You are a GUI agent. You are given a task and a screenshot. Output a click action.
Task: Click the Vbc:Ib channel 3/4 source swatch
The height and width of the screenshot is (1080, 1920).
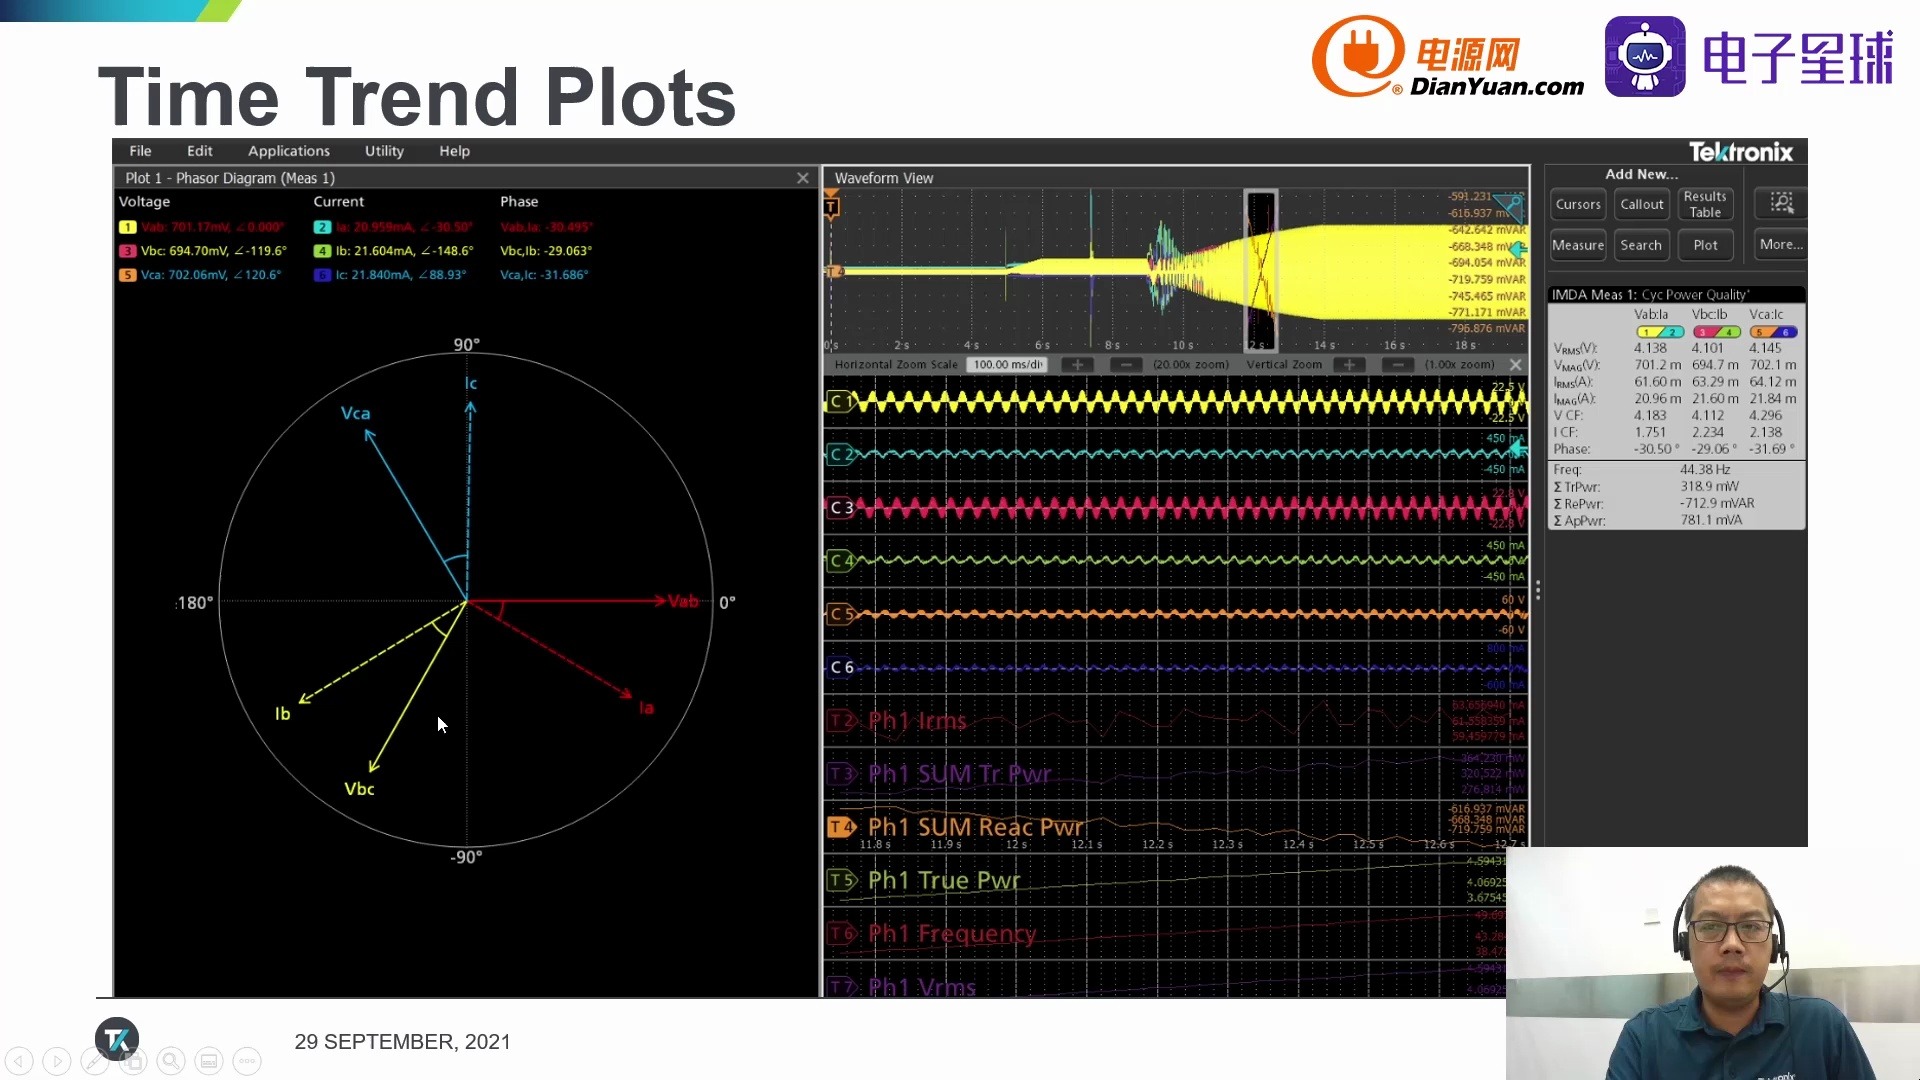pos(1716,332)
